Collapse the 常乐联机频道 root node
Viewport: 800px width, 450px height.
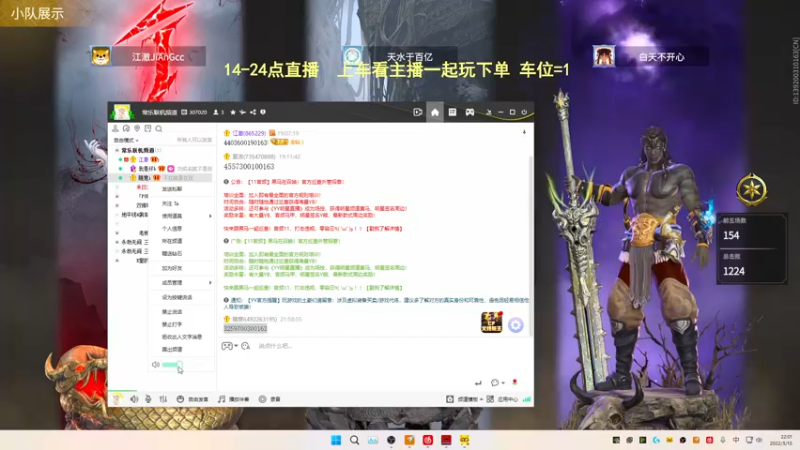(117, 151)
